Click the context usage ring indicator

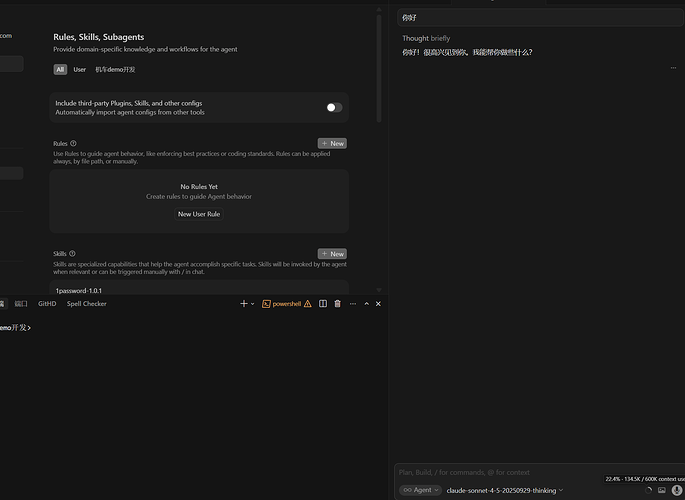coord(648,490)
